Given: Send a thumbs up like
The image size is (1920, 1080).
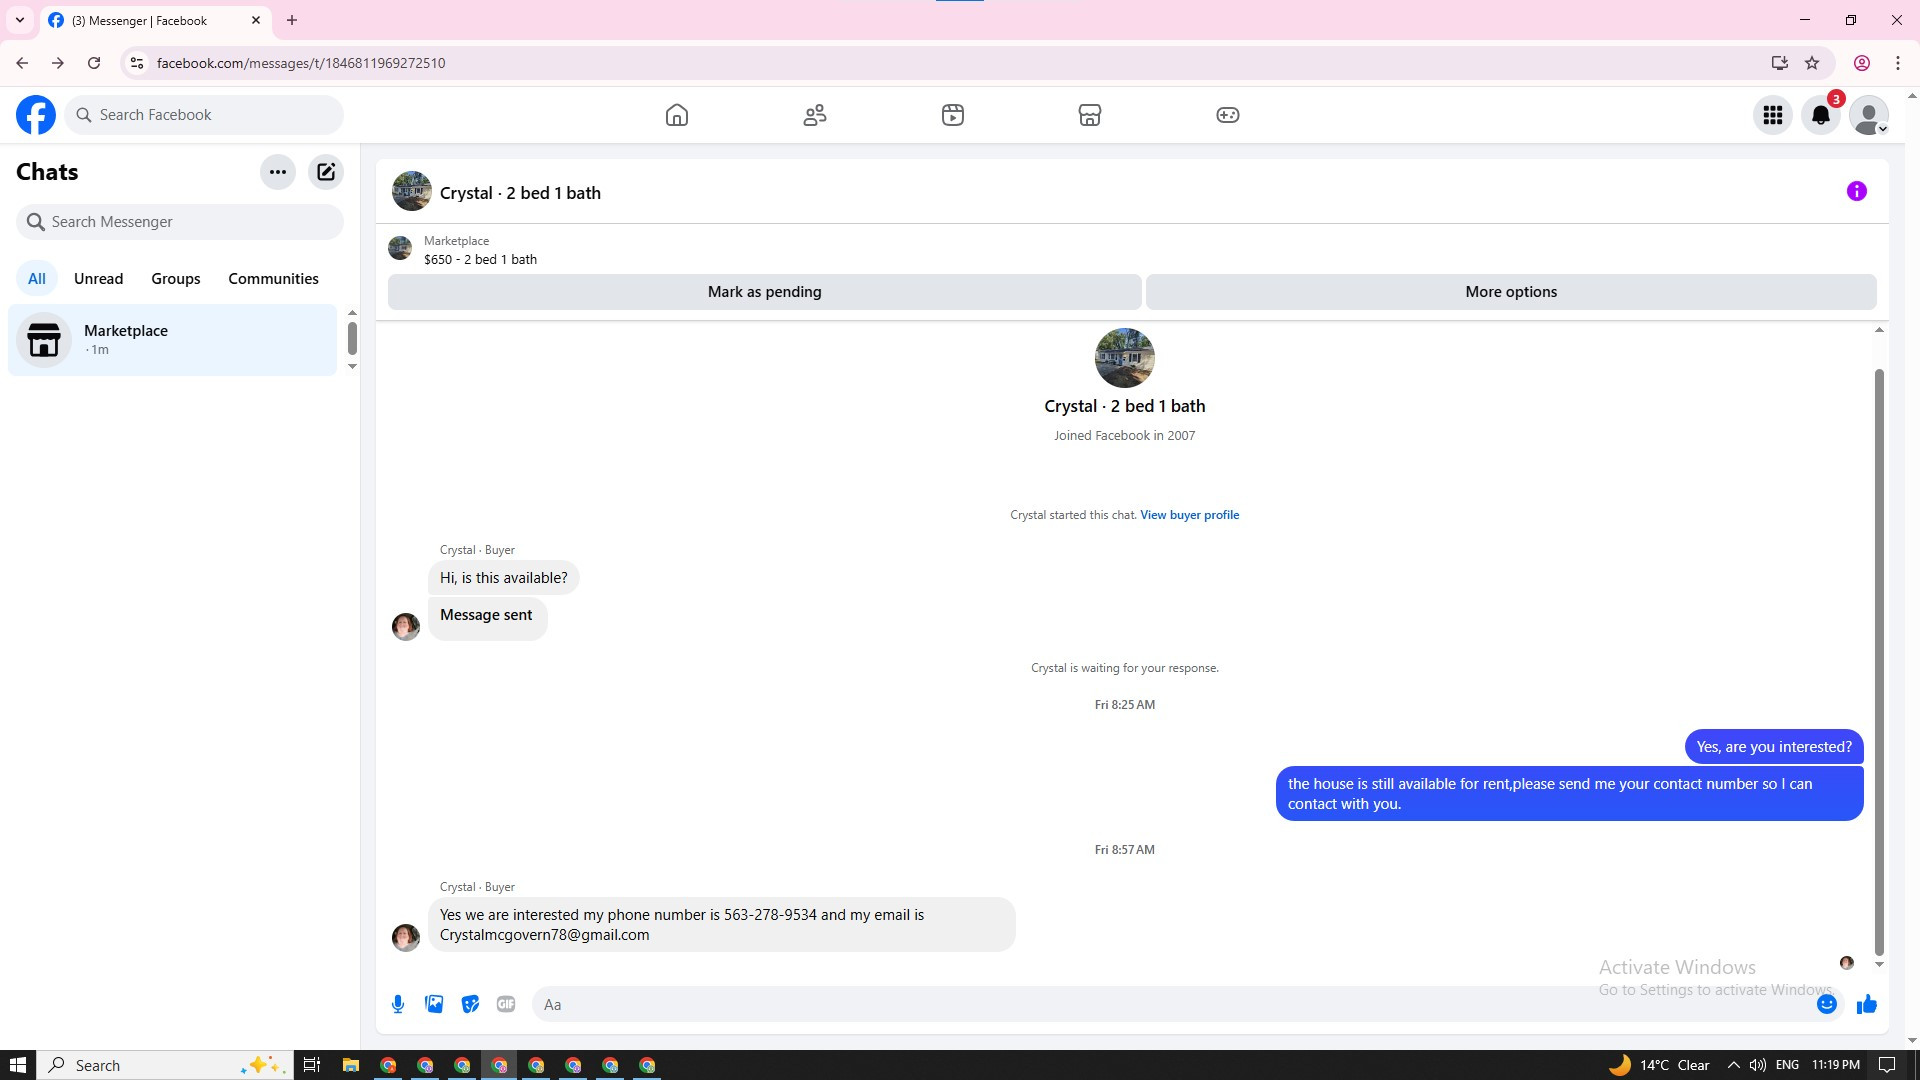Looking at the screenshot, I should 1867,1004.
